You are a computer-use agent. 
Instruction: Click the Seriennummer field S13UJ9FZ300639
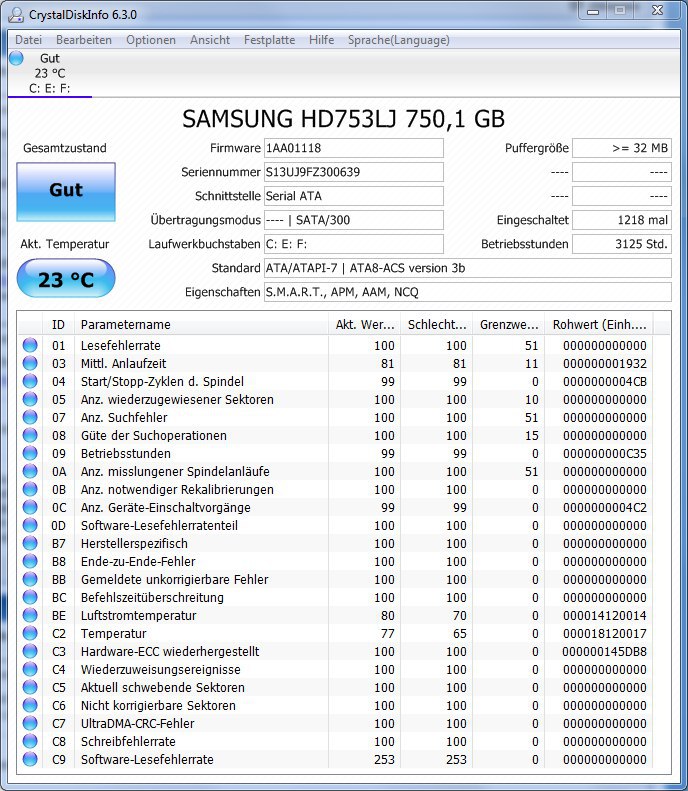coord(354,172)
